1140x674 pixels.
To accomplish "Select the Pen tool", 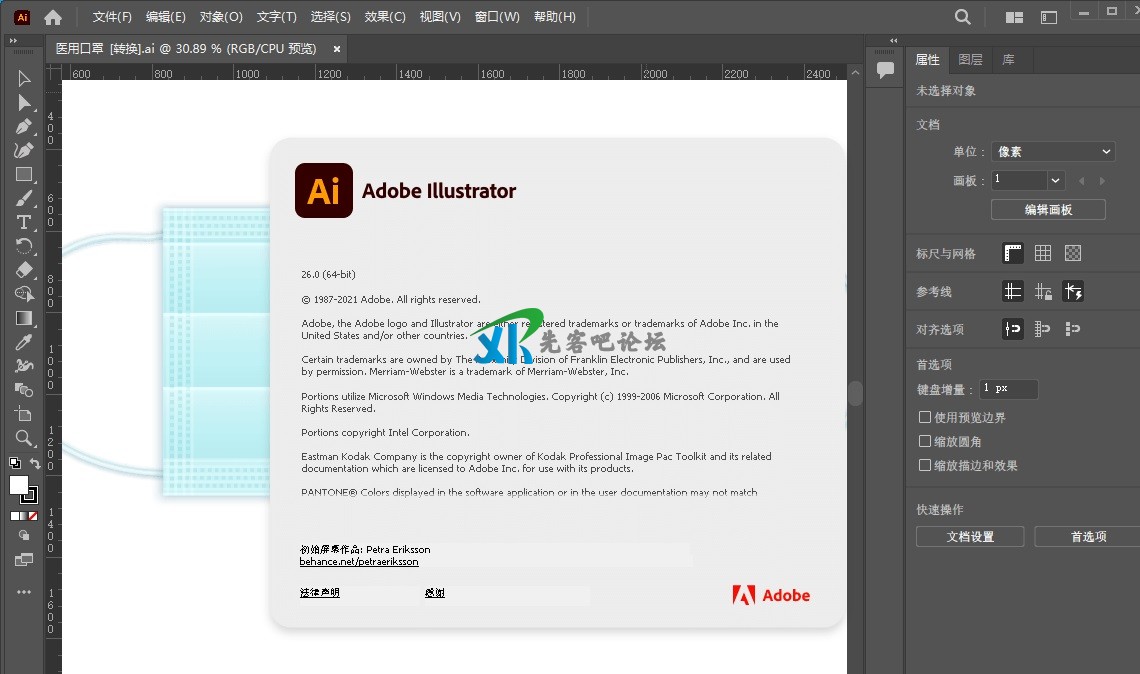I will click(x=24, y=126).
